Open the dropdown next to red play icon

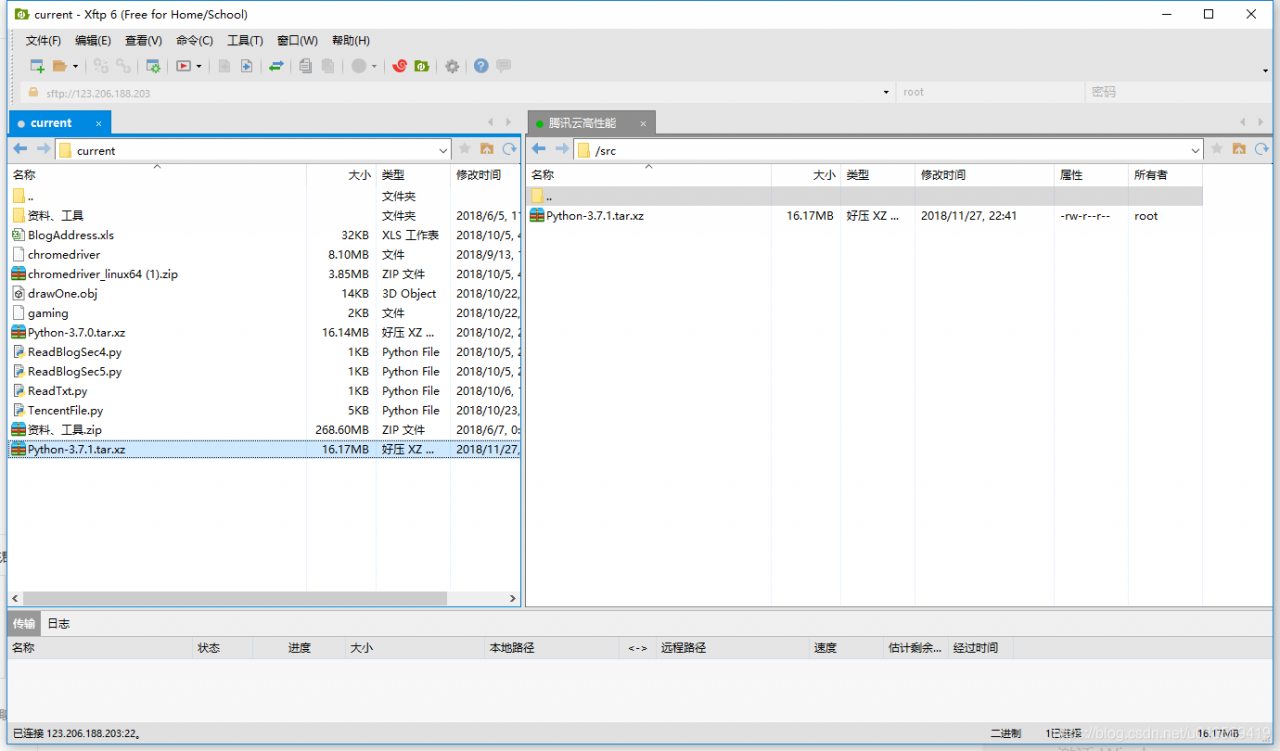click(x=198, y=66)
